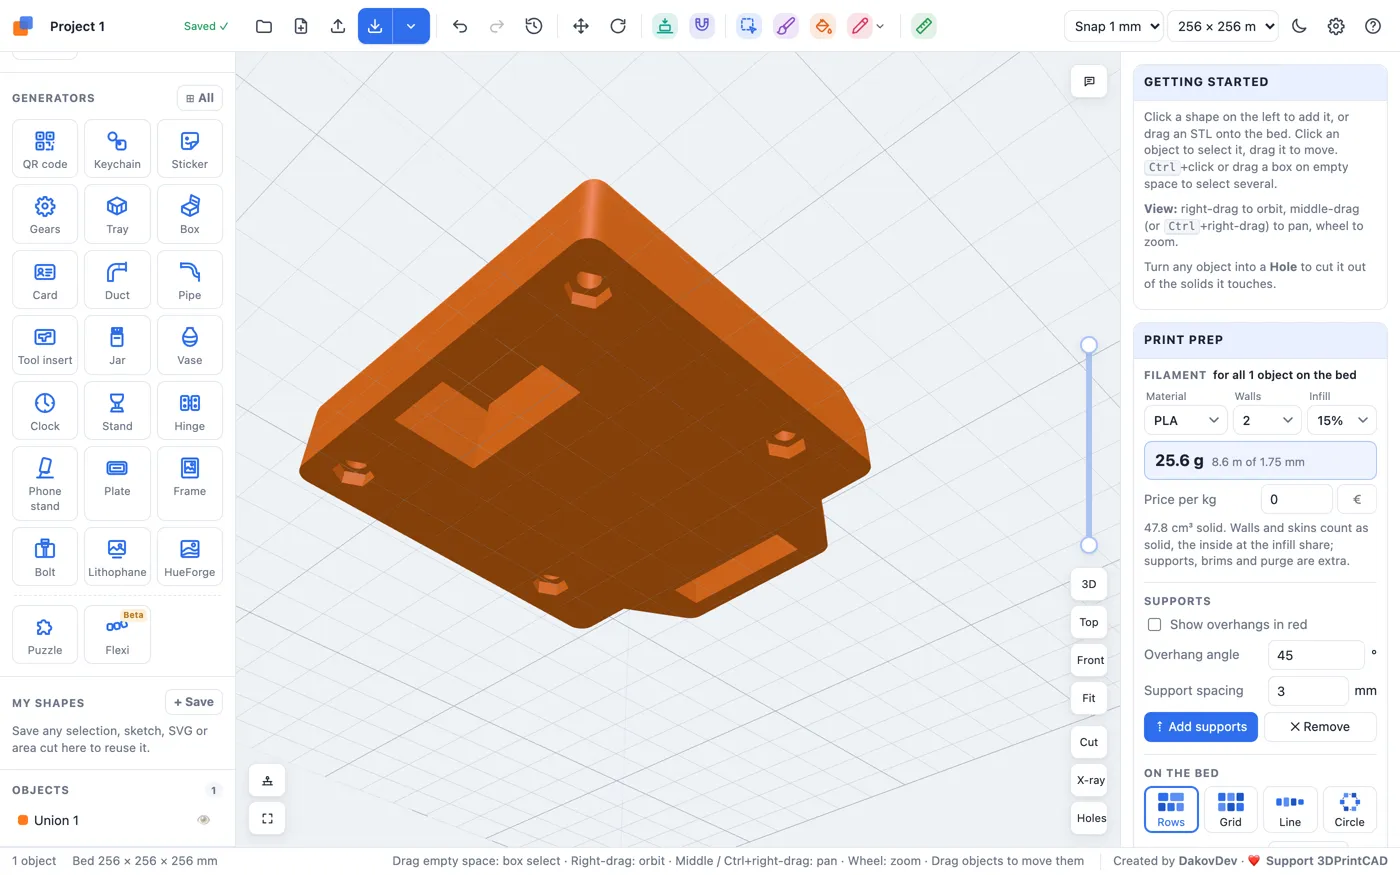Click the Overhang angle input
The width and height of the screenshot is (1400, 875).
[1316, 655]
